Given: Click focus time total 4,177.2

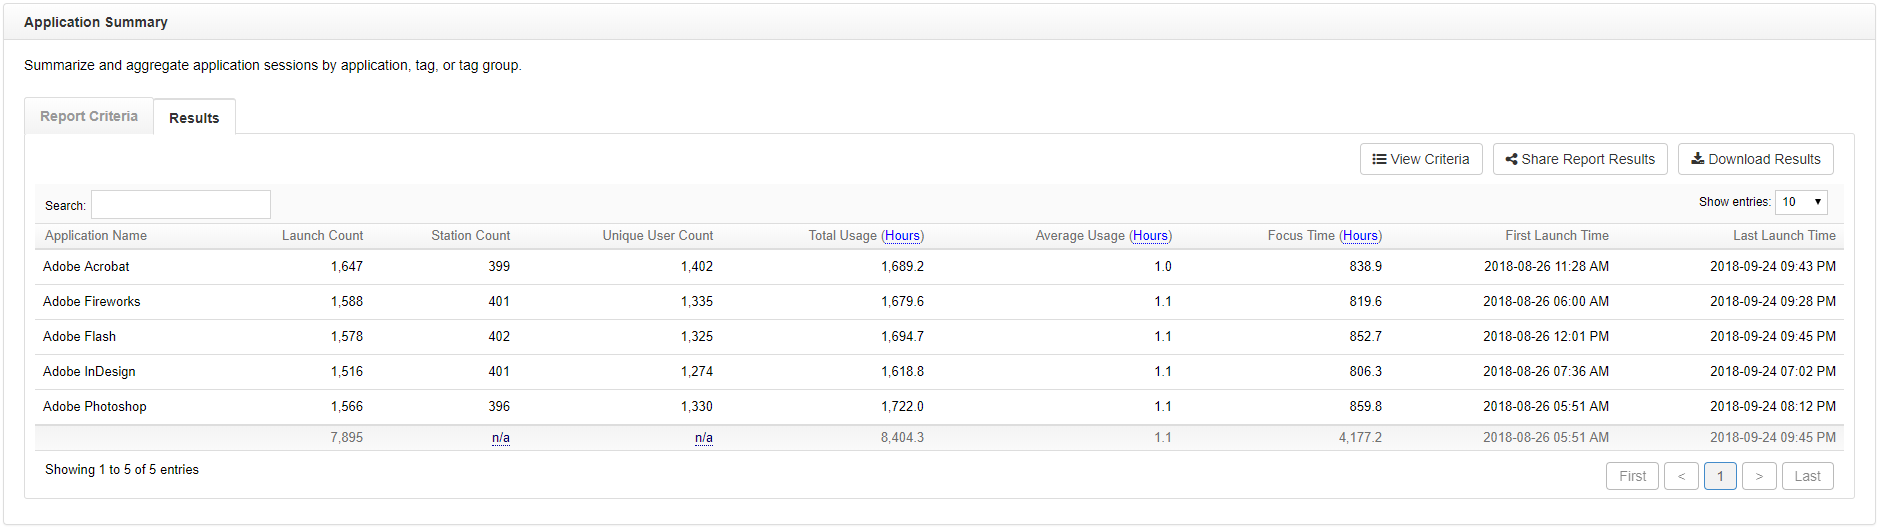Looking at the screenshot, I should pos(1360,438).
